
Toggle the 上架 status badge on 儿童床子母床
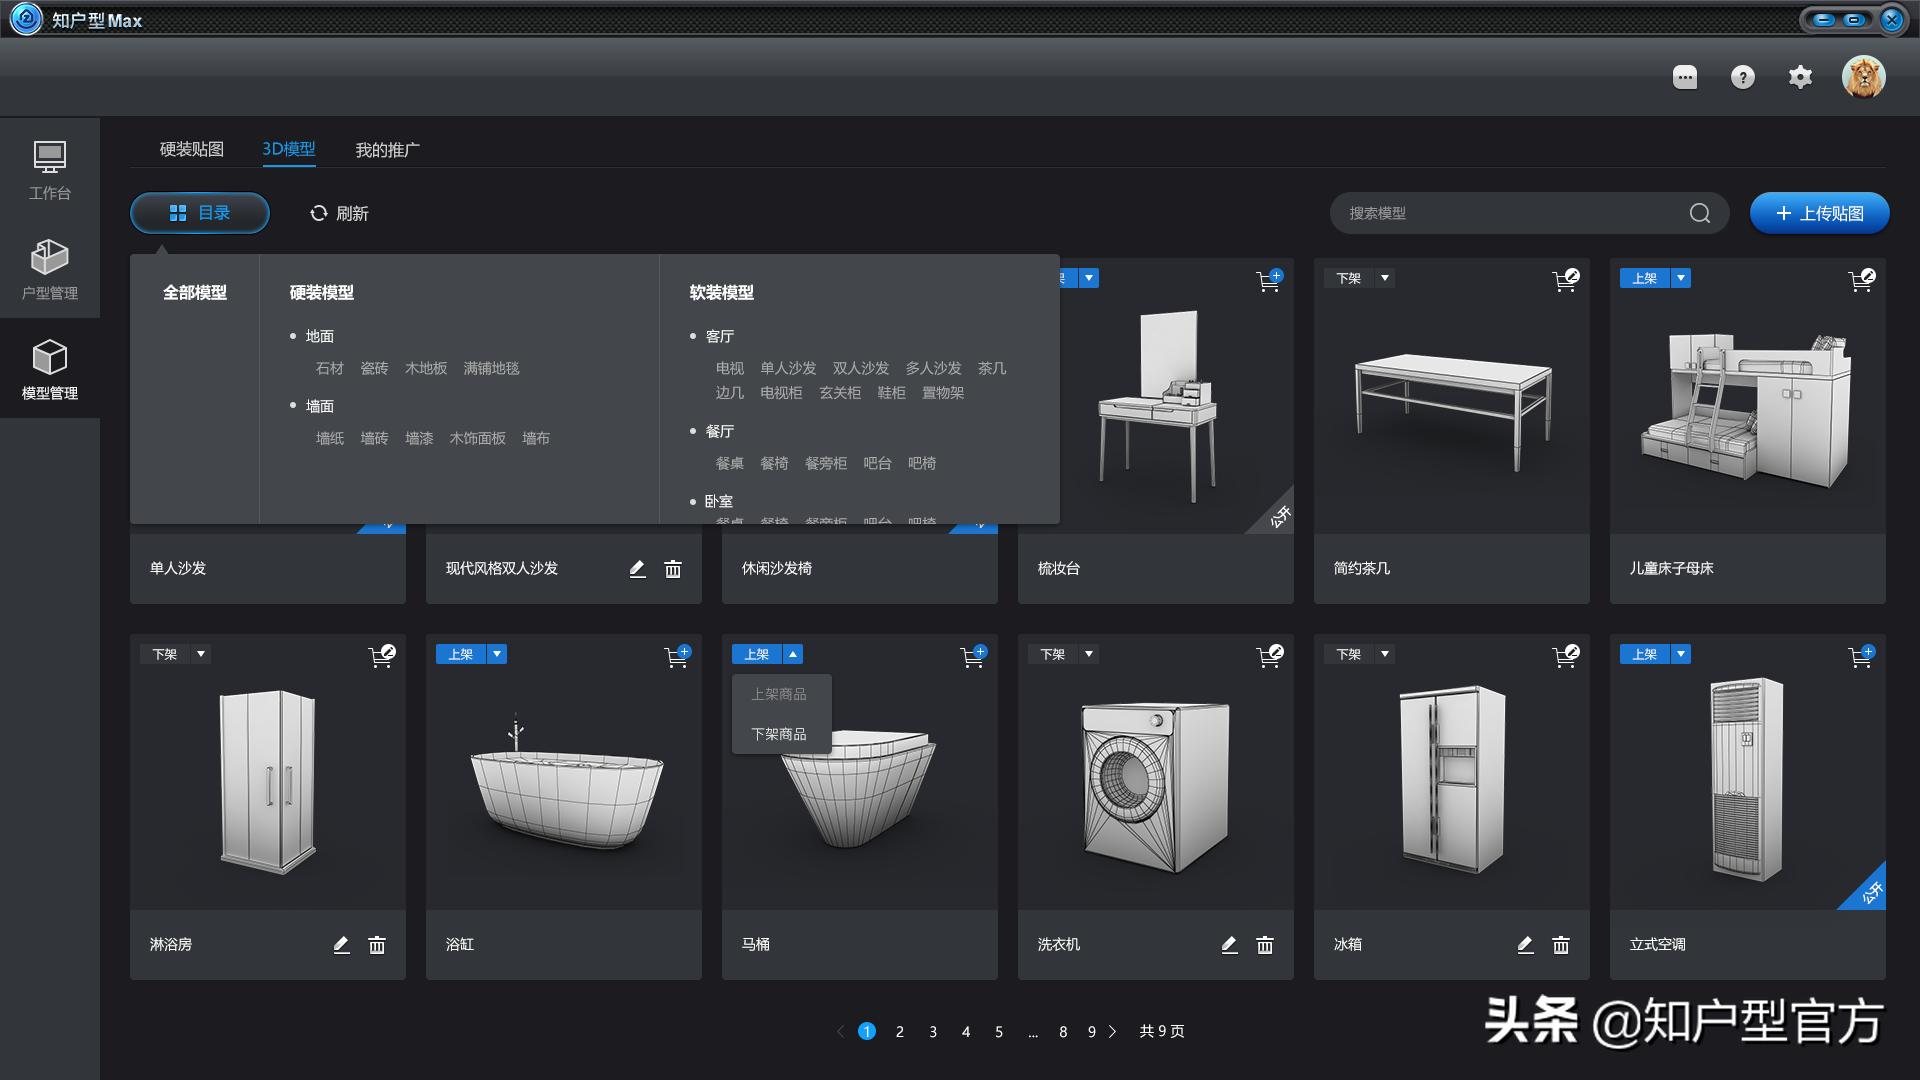click(1645, 278)
